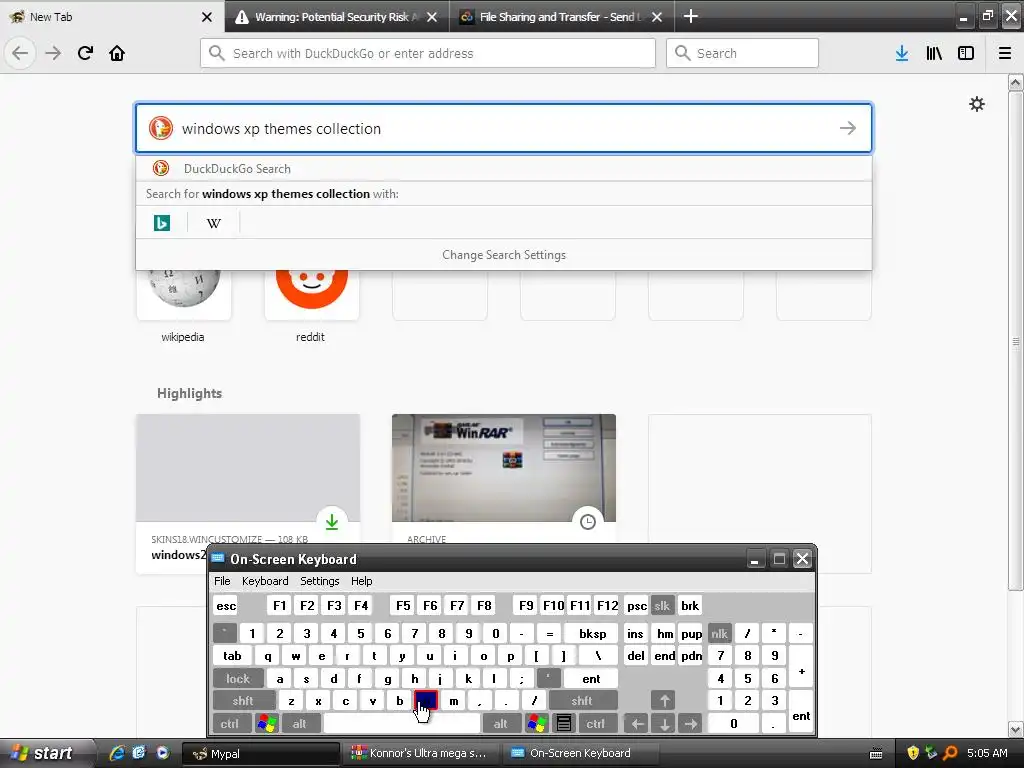Click F5 key on on-screen keyboard
The image size is (1024, 768).
pos(403,605)
